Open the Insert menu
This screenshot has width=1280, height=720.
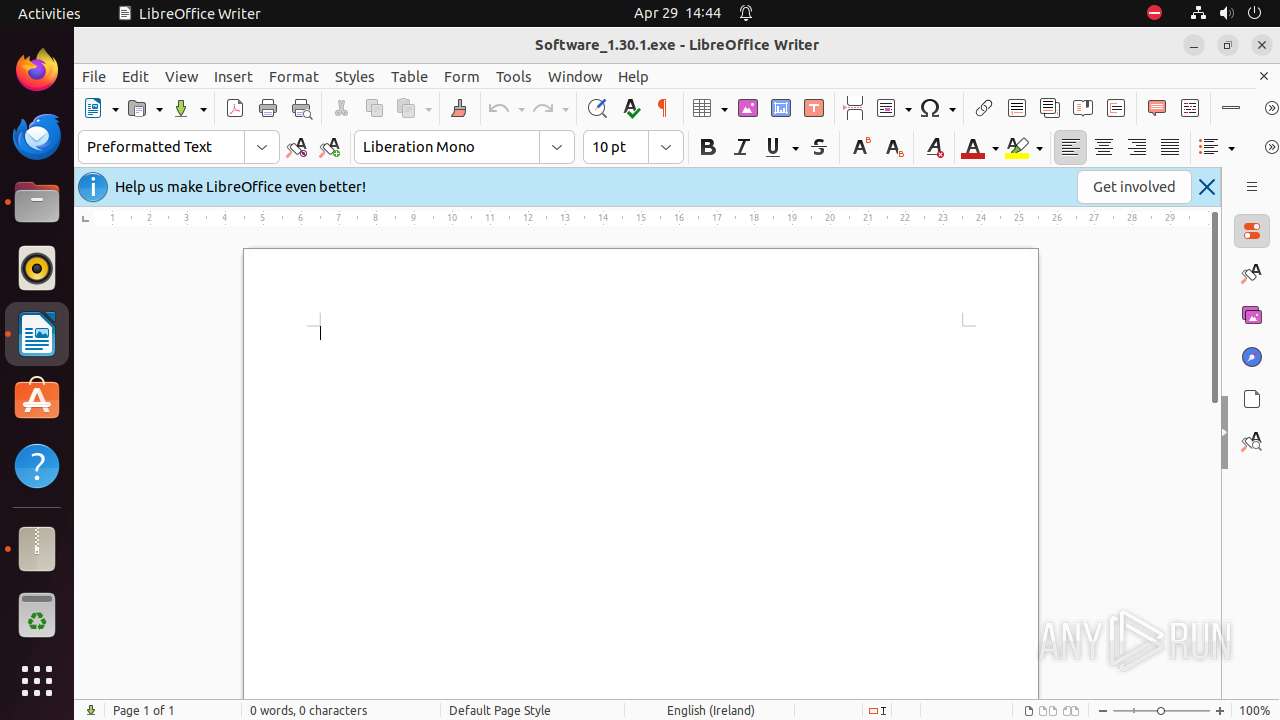(x=233, y=76)
